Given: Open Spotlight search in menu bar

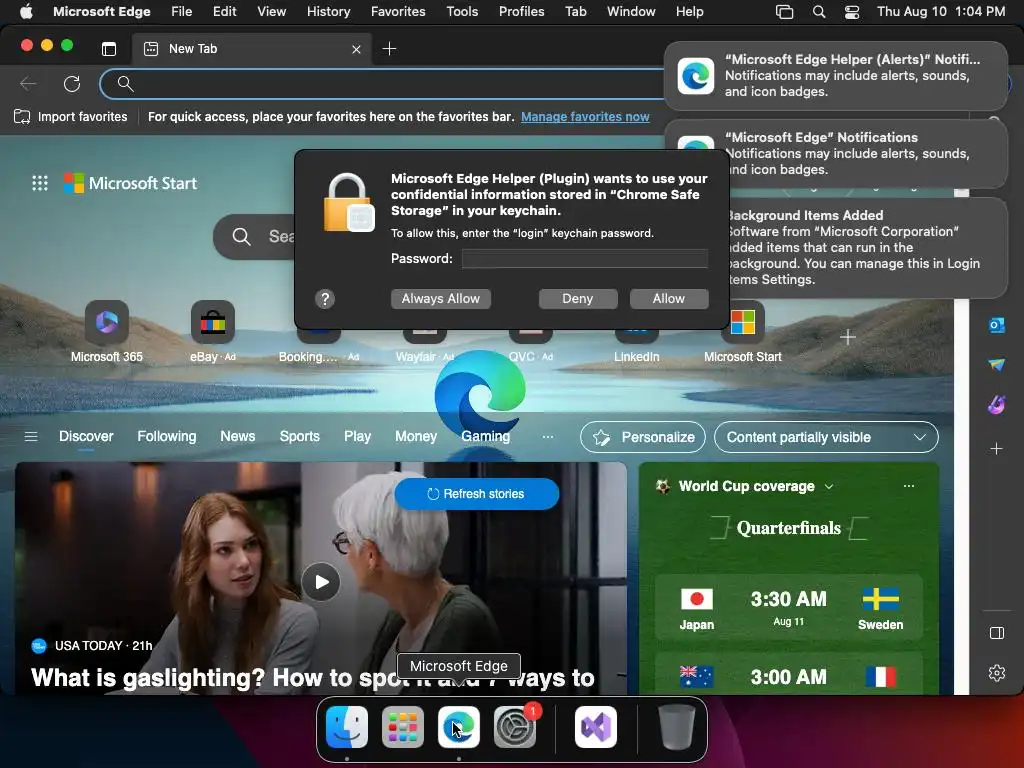Looking at the screenshot, I should (818, 11).
